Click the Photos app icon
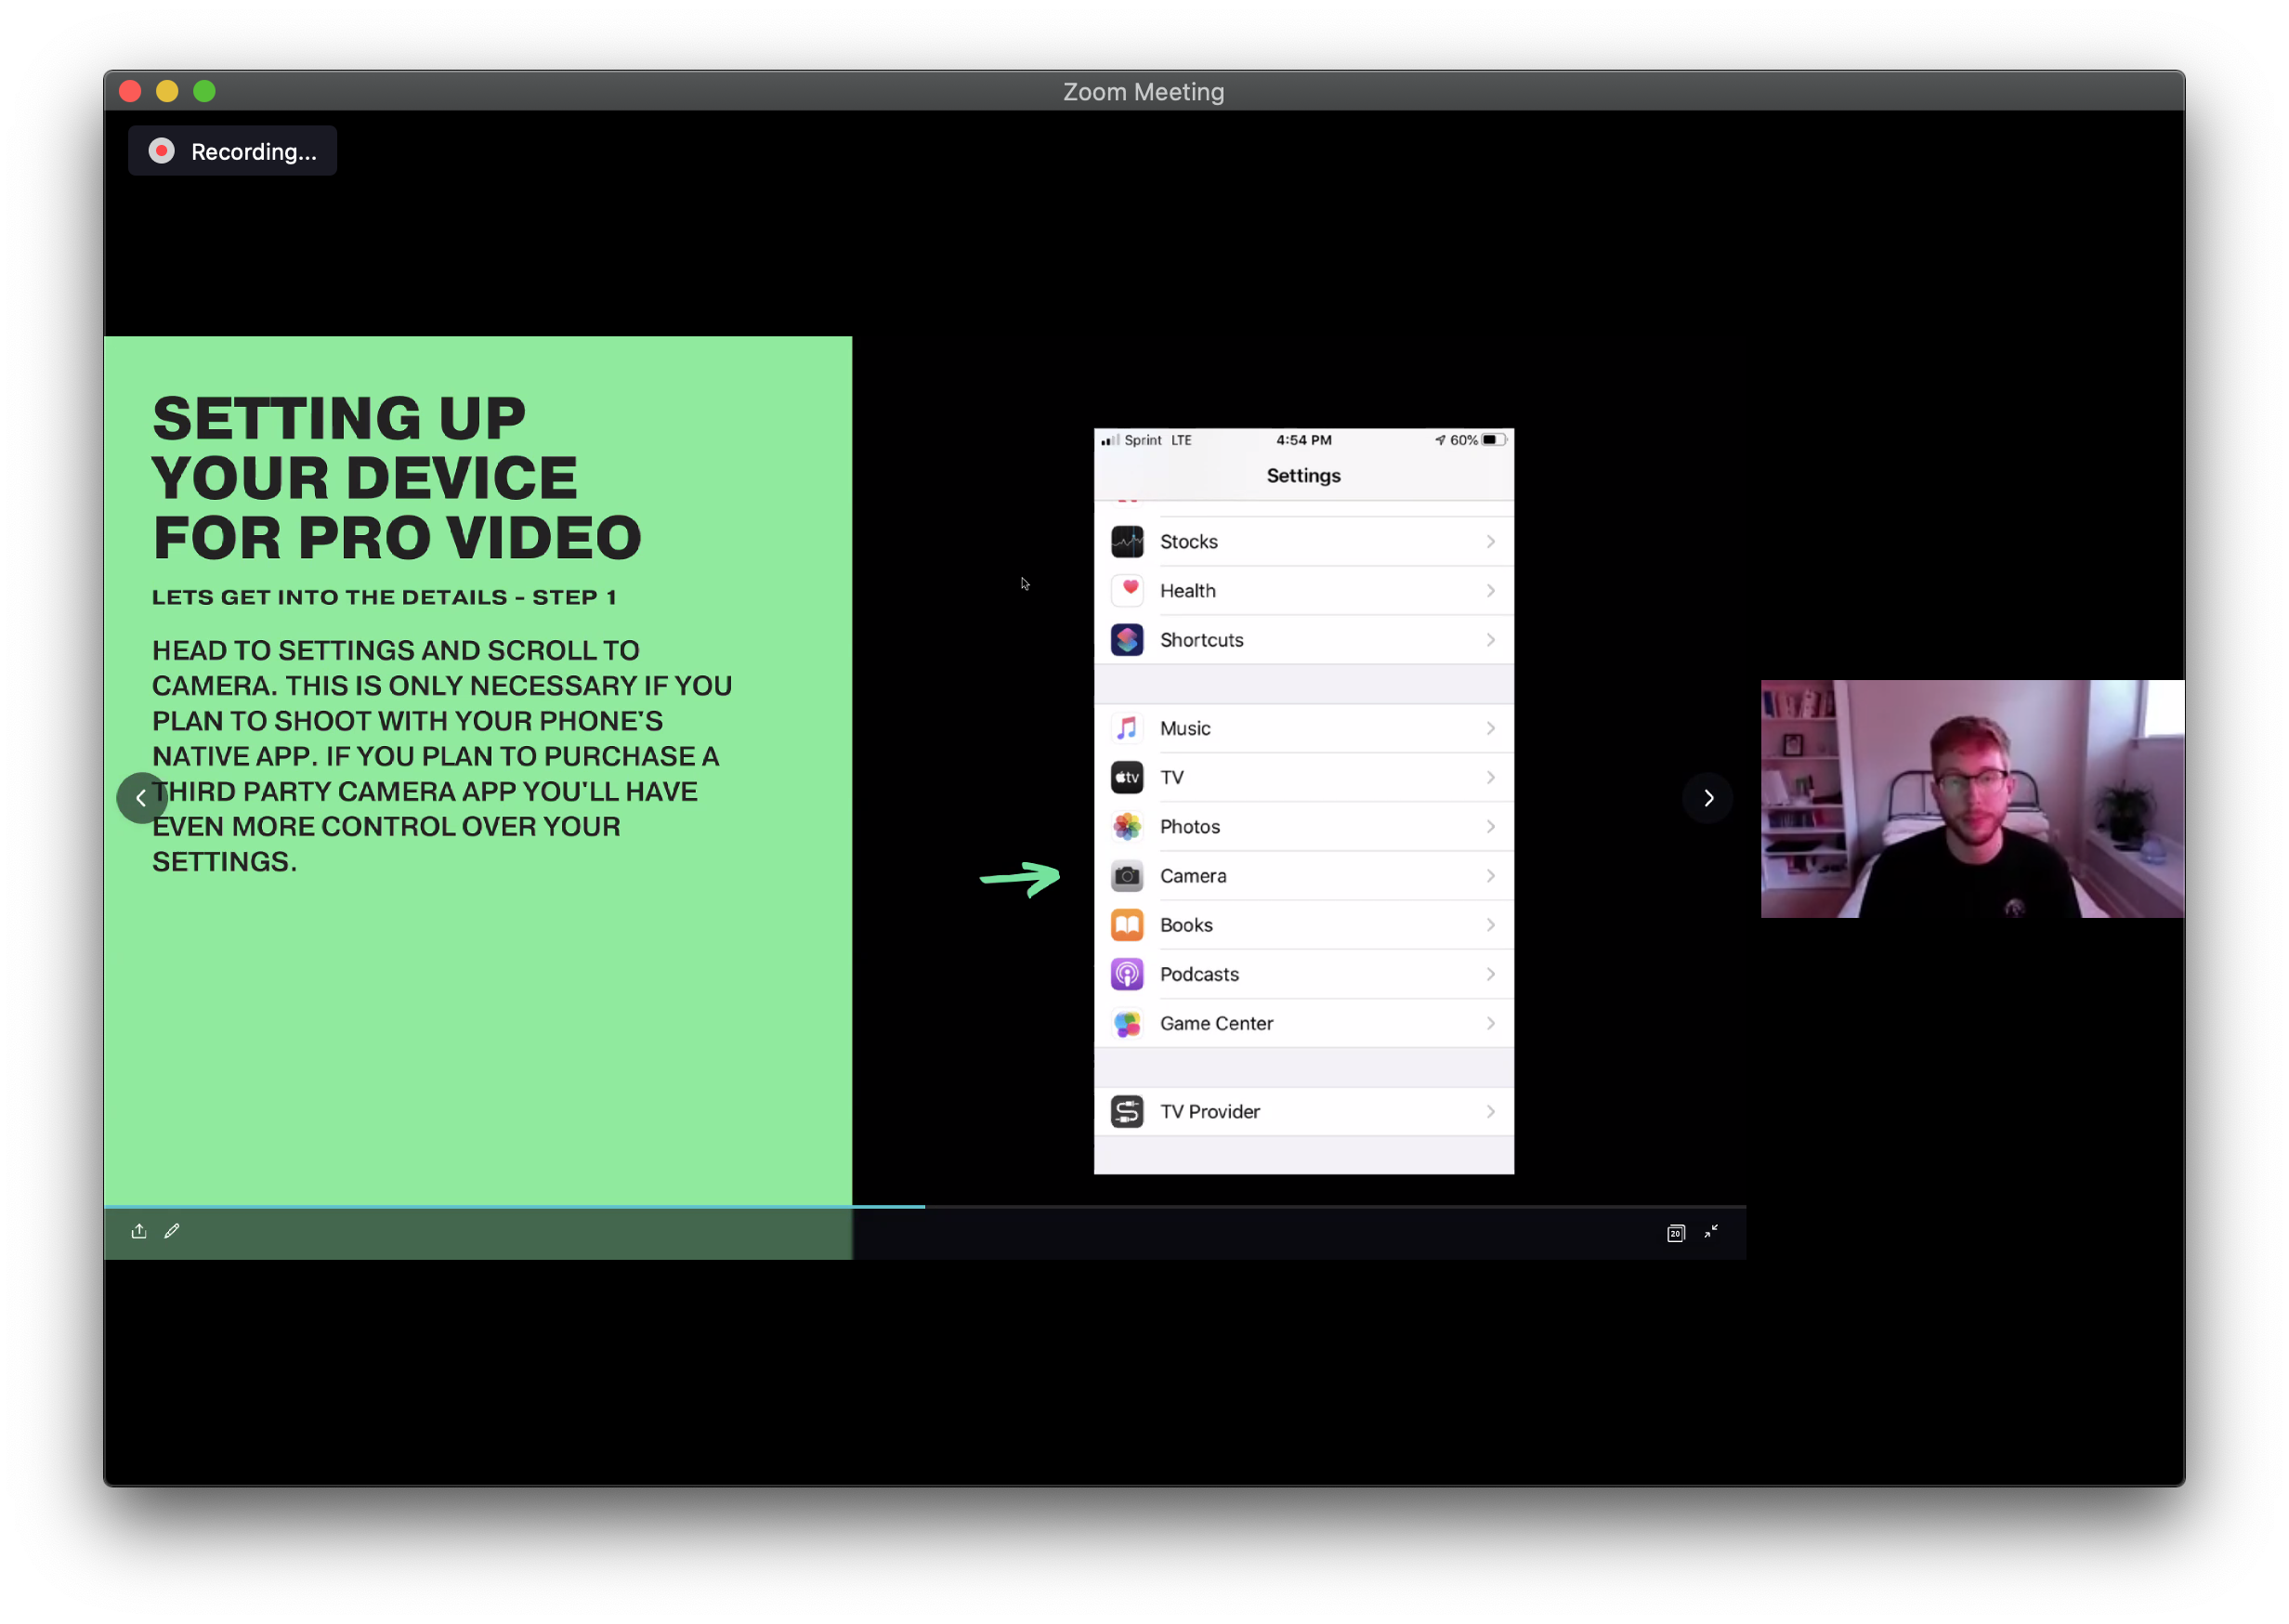Screen dimensions: 2289x1624 (1127, 827)
